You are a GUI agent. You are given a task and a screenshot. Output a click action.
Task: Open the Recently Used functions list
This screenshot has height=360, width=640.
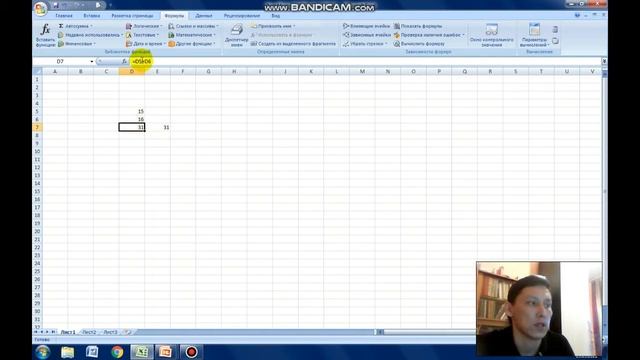90,35
